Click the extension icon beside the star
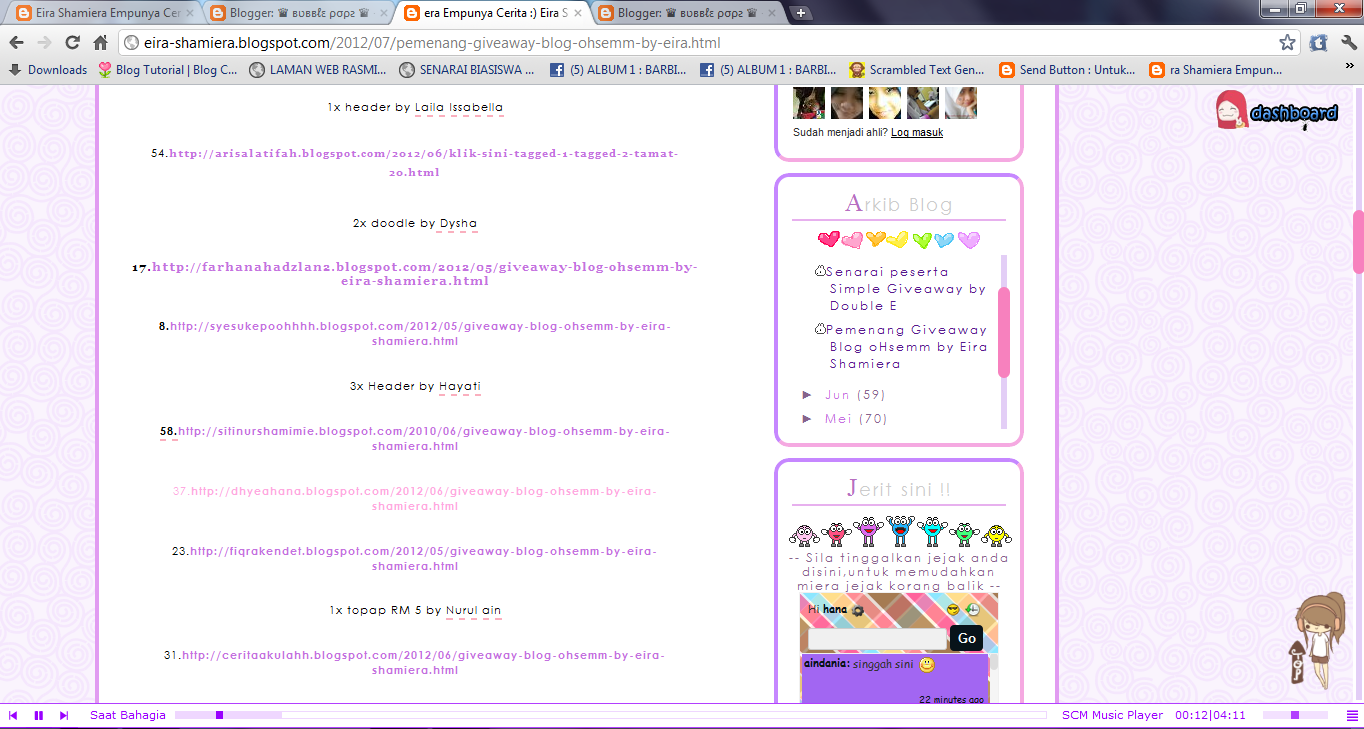Screen dimensions: 1364x729 click(x=1319, y=43)
